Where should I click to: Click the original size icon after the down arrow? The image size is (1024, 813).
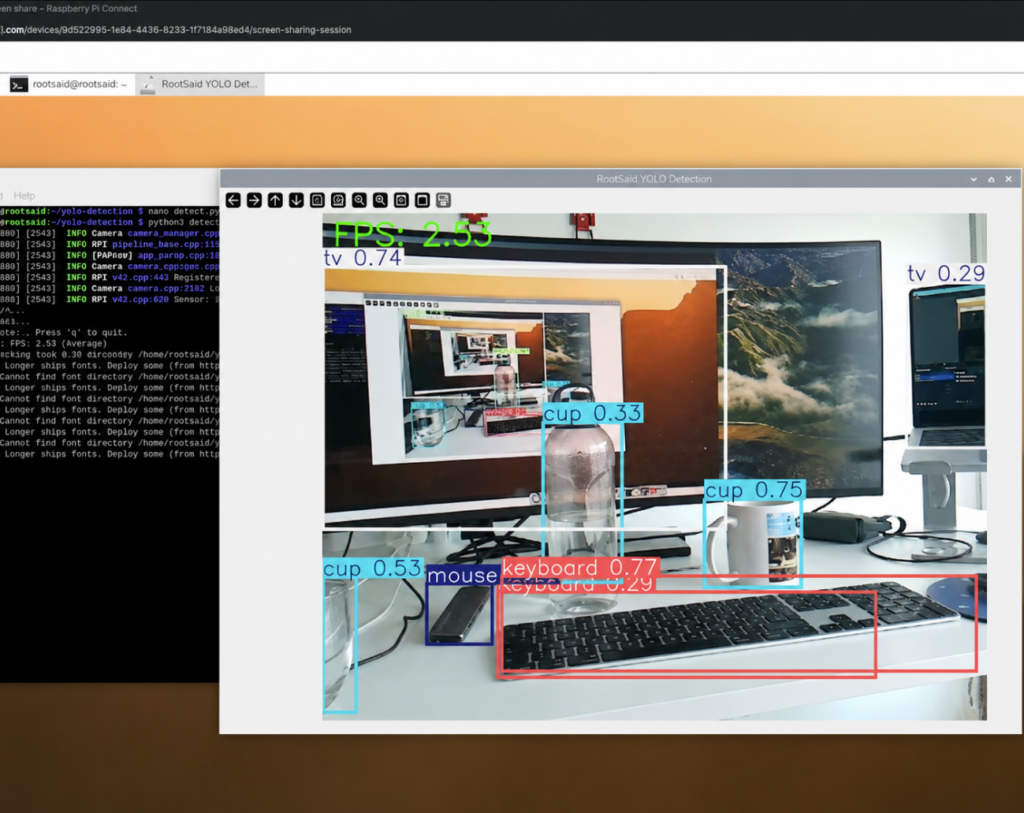[317, 200]
